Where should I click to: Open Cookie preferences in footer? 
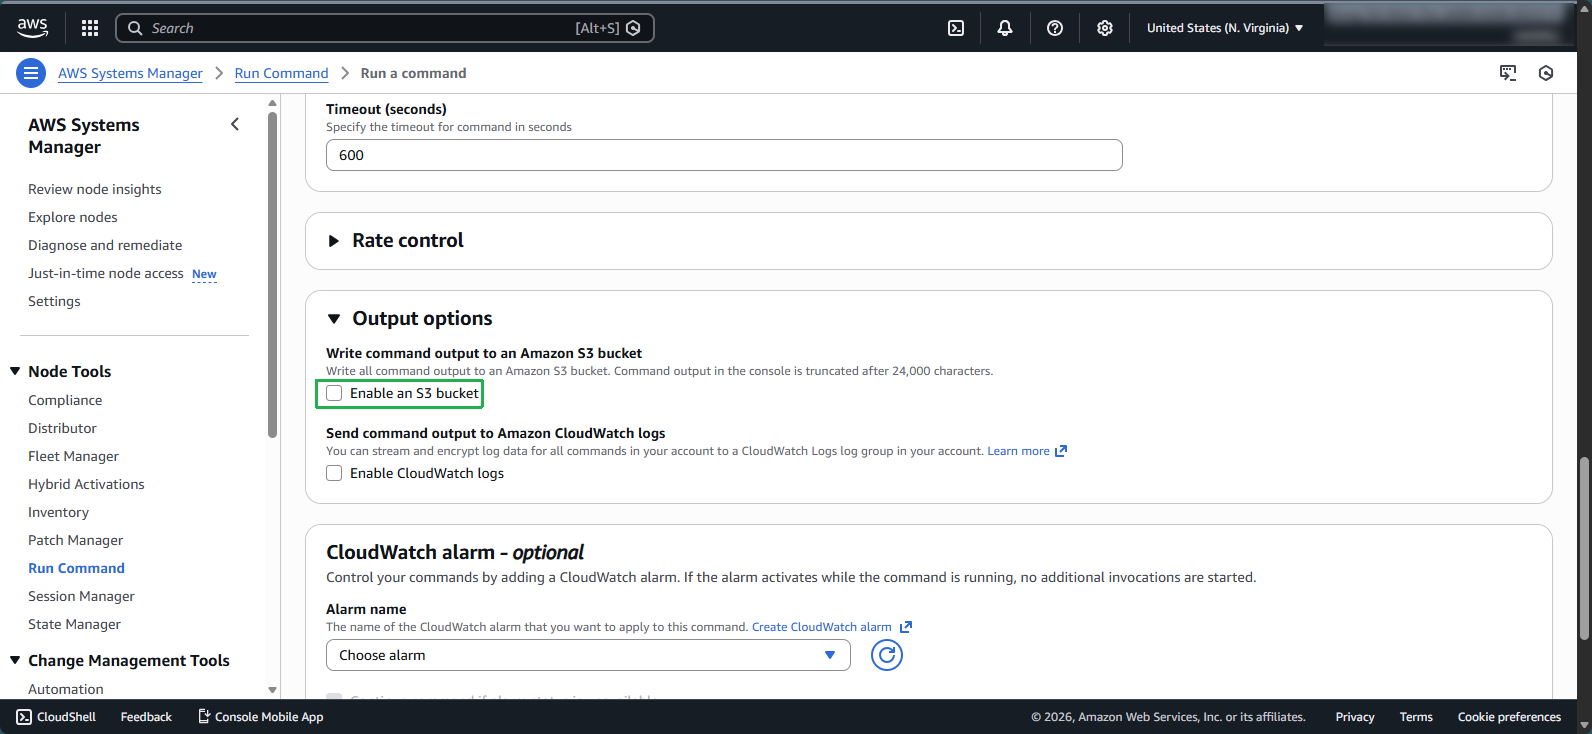click(x=1509, y=717)
